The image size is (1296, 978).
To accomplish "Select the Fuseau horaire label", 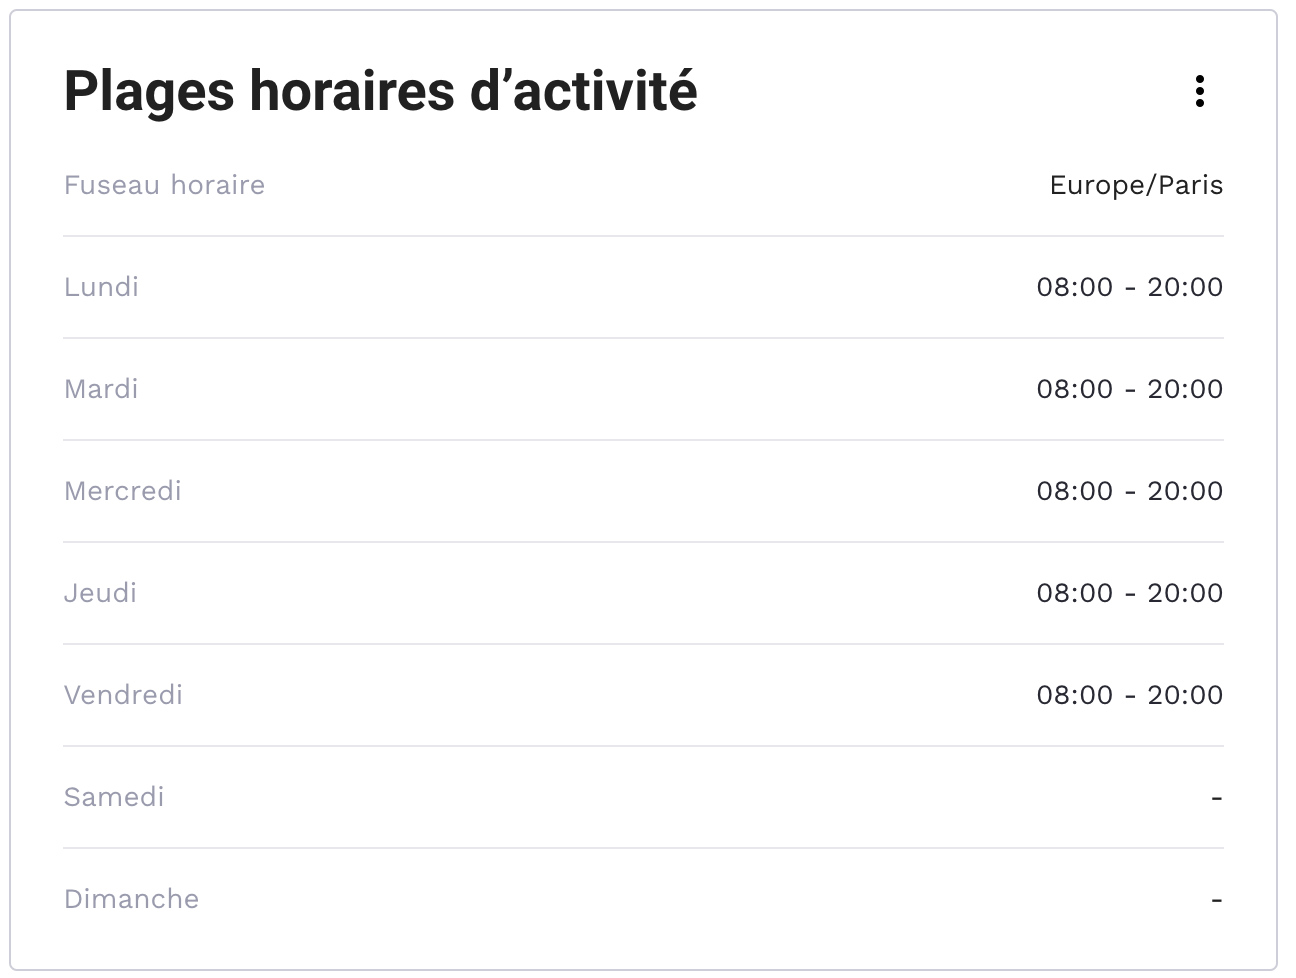I will [164, 185].
